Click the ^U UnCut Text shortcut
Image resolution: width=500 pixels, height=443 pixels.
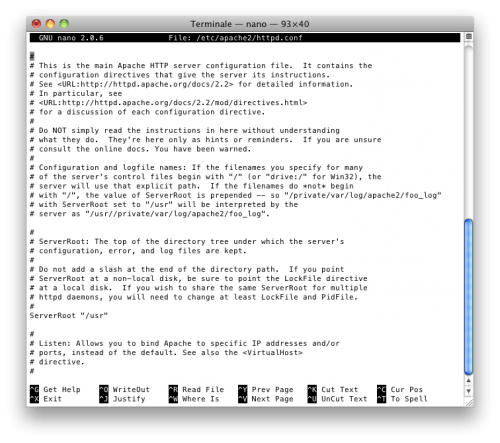(x=337, y=399)
